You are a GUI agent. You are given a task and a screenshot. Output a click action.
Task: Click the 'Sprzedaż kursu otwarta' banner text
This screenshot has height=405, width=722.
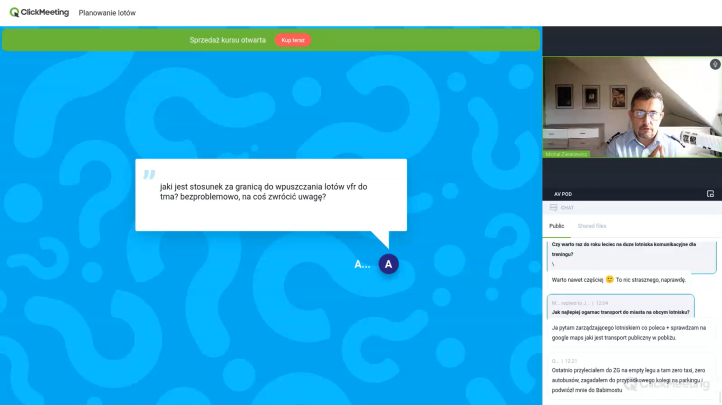click(227, 40)
